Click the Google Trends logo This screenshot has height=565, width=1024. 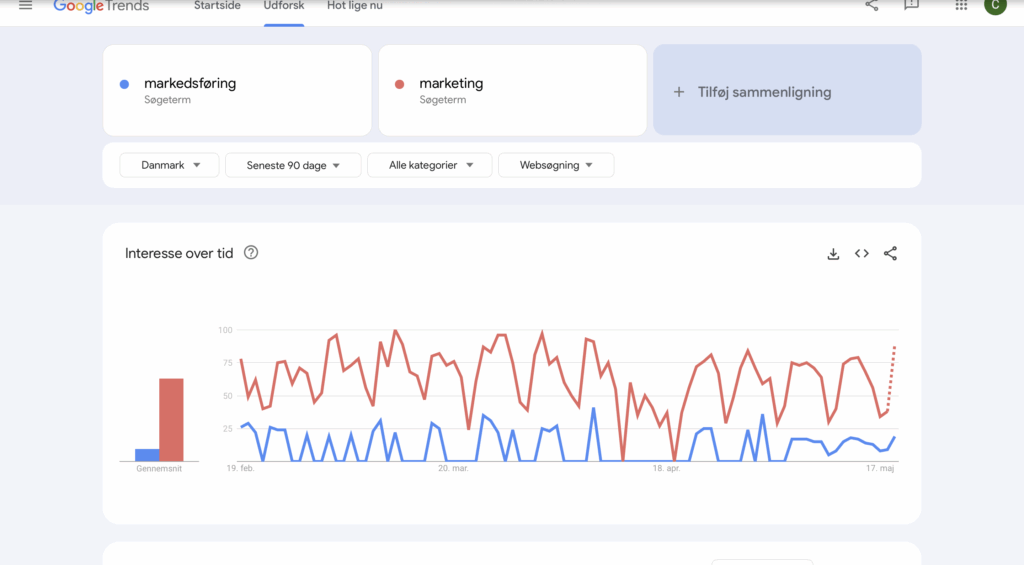[x=101, y=6]
